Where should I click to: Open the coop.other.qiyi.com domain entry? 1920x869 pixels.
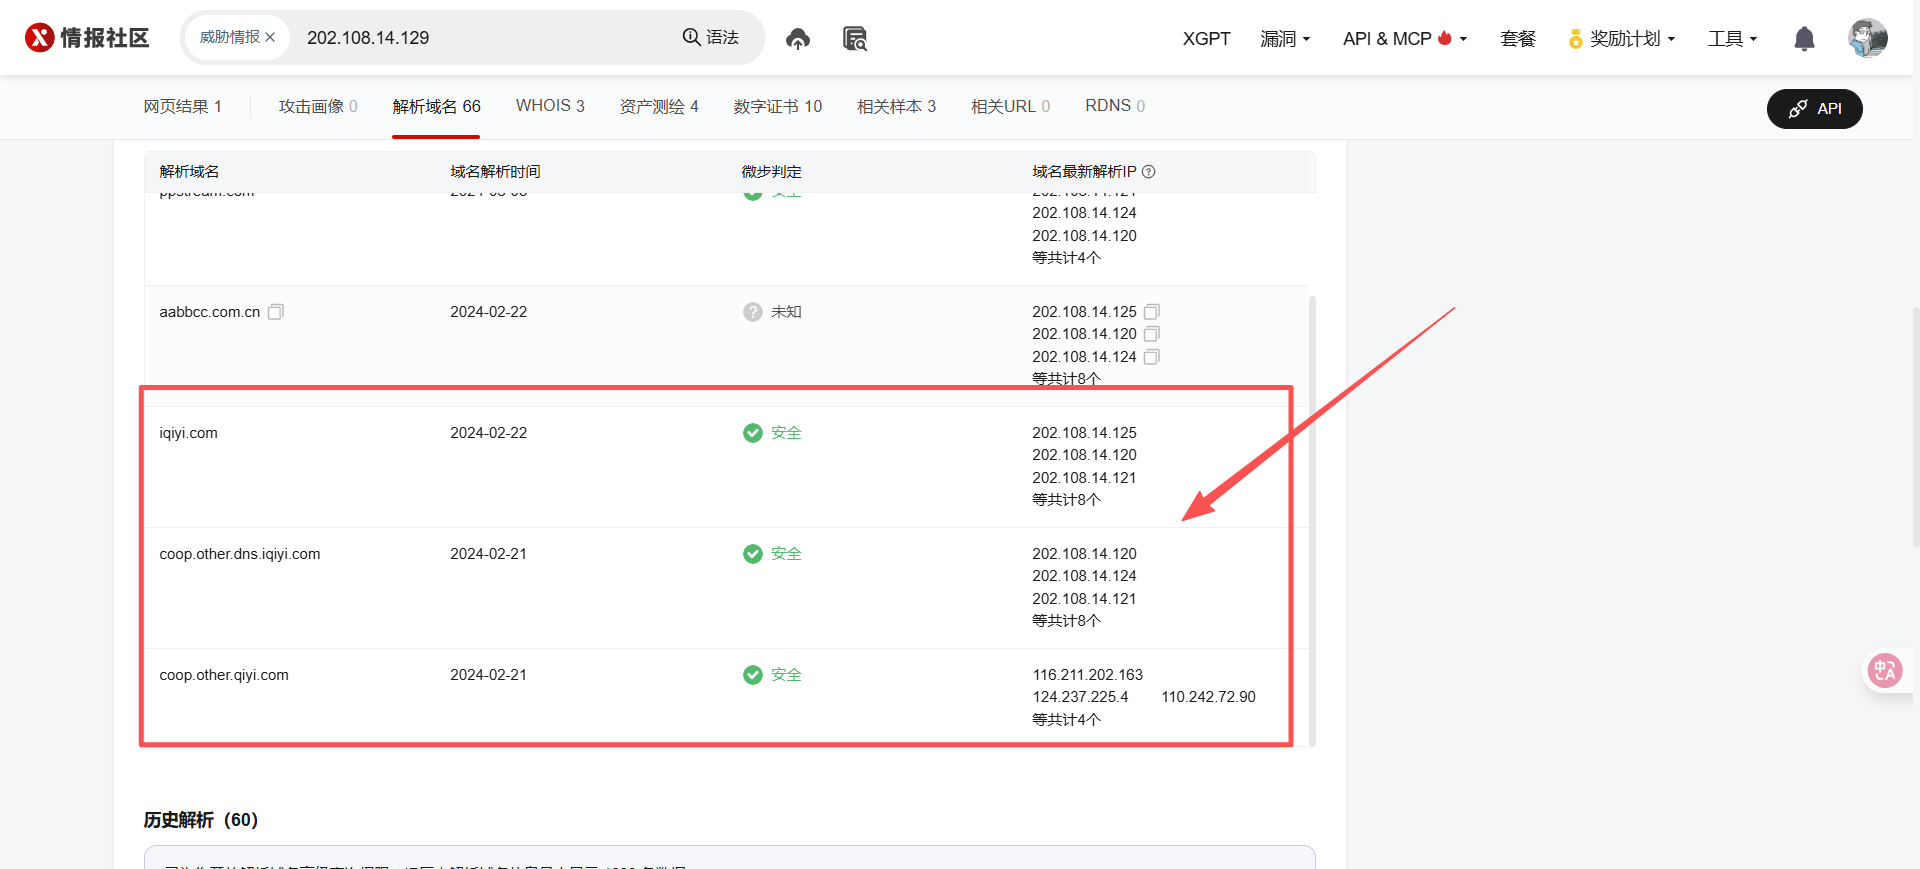[x=224, y=675]
